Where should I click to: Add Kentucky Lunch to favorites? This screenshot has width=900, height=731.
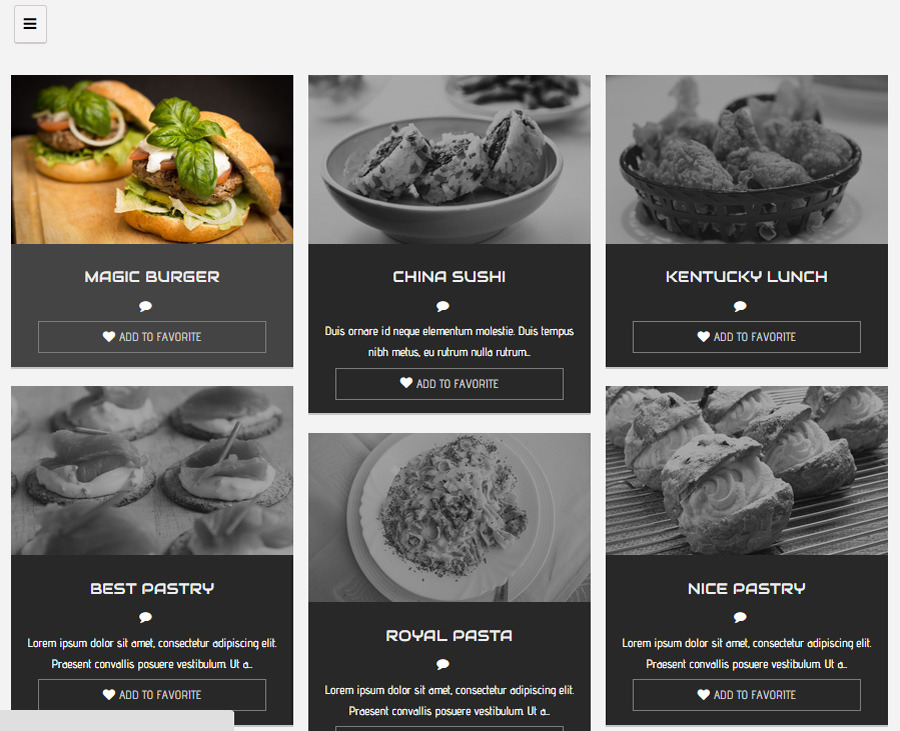[x=747, y=337]
